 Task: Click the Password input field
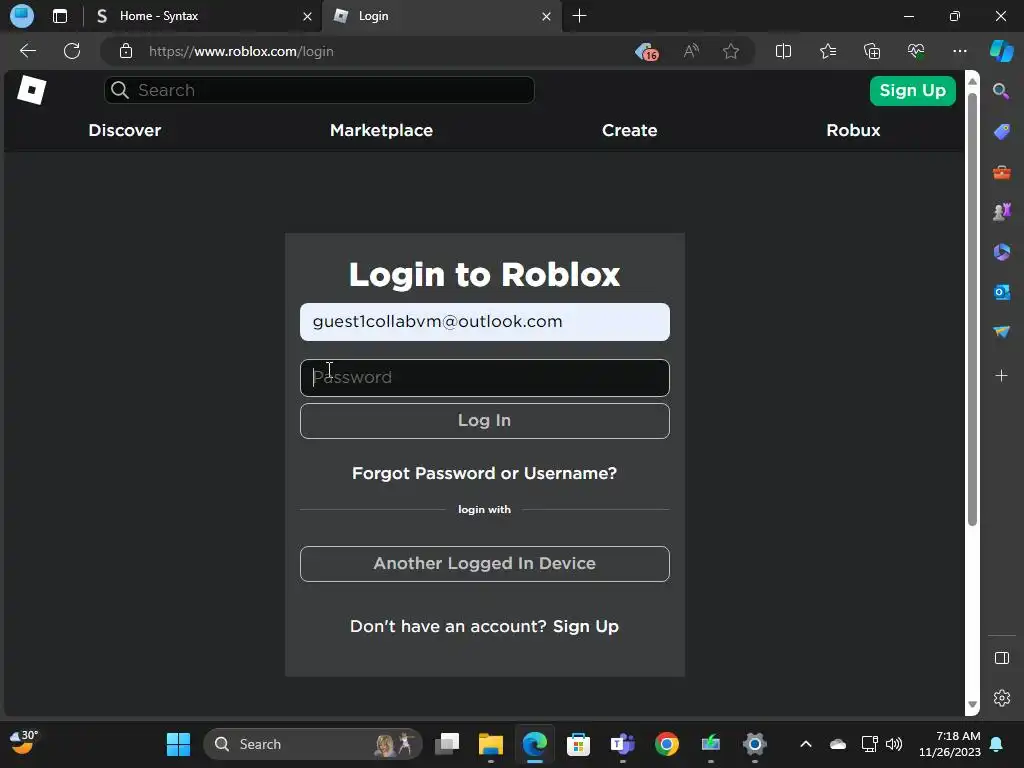[485, 377]
